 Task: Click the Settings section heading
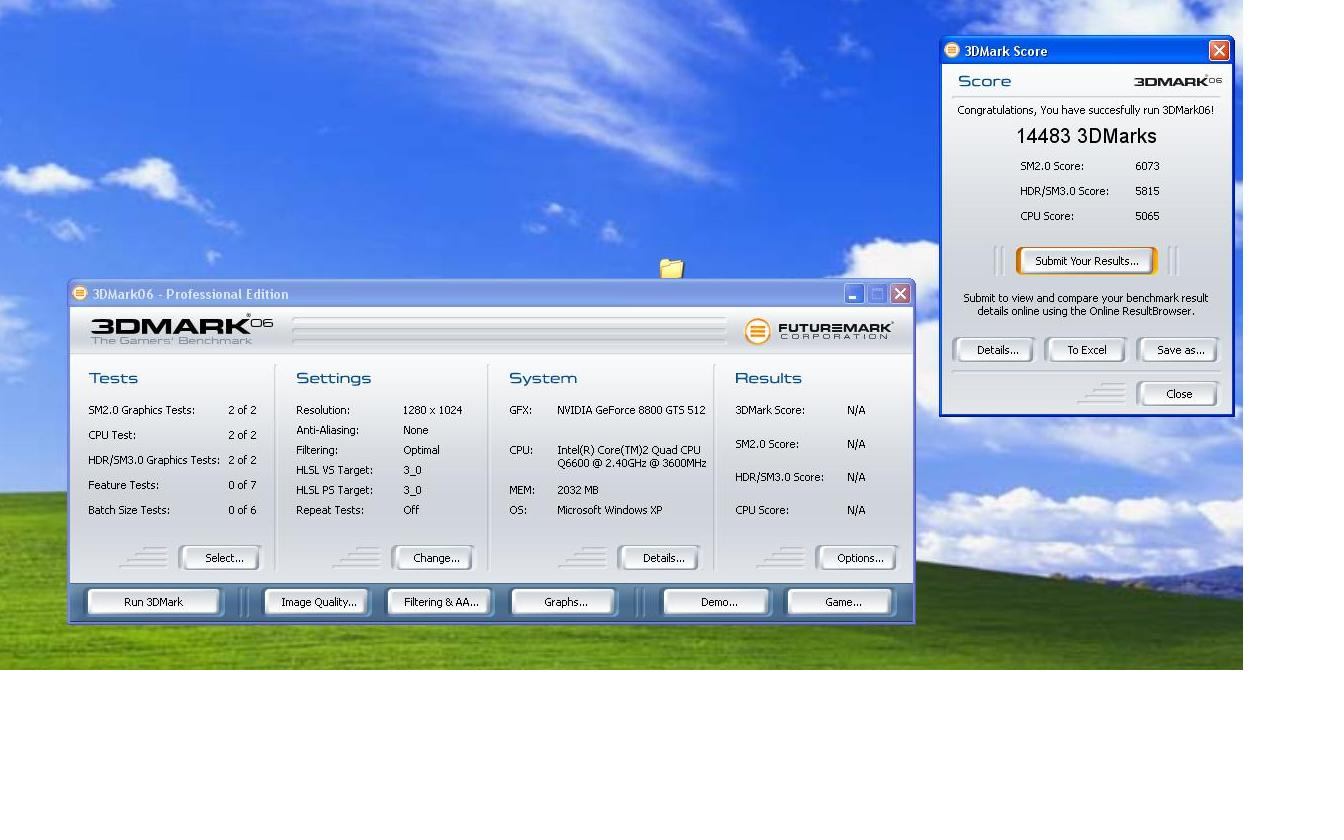click(333, 378)
